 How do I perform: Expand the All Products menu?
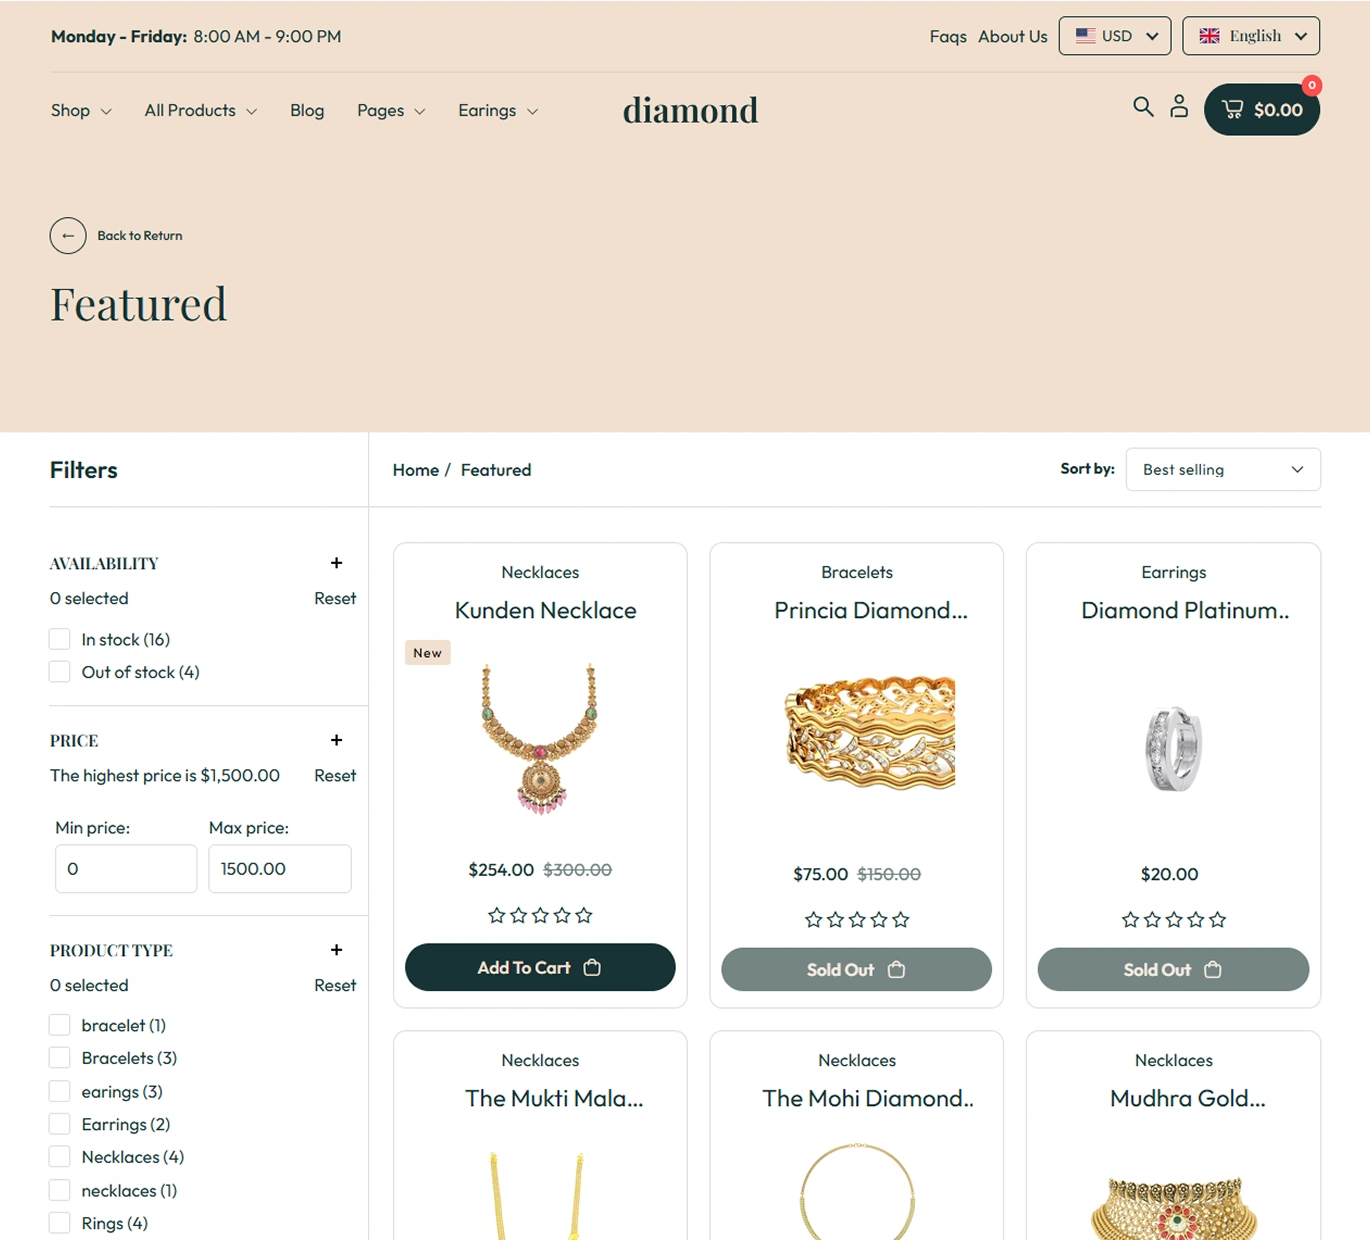(x=200, y=110)
